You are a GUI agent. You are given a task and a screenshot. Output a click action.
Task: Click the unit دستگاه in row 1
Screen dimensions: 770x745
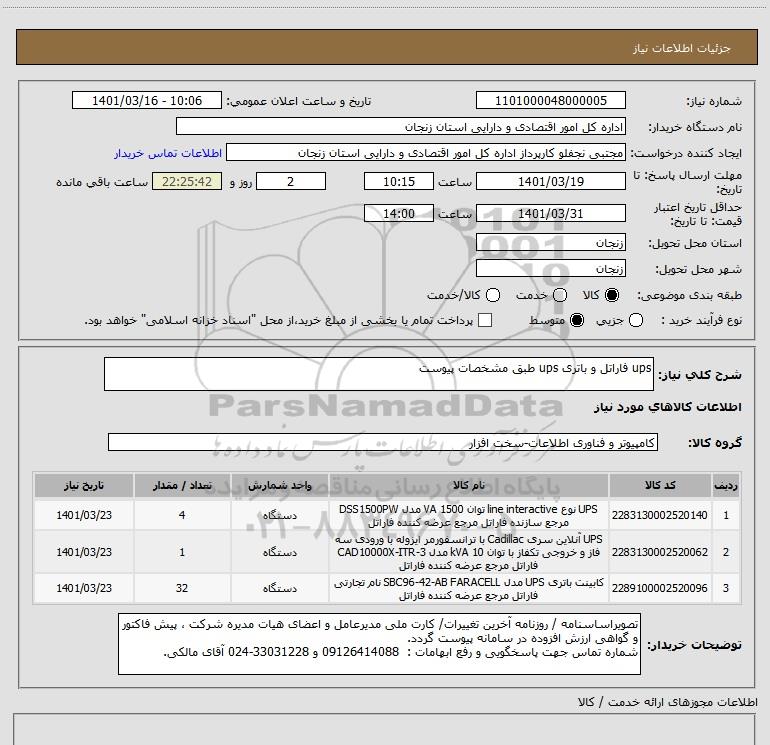tap(279, 516)
